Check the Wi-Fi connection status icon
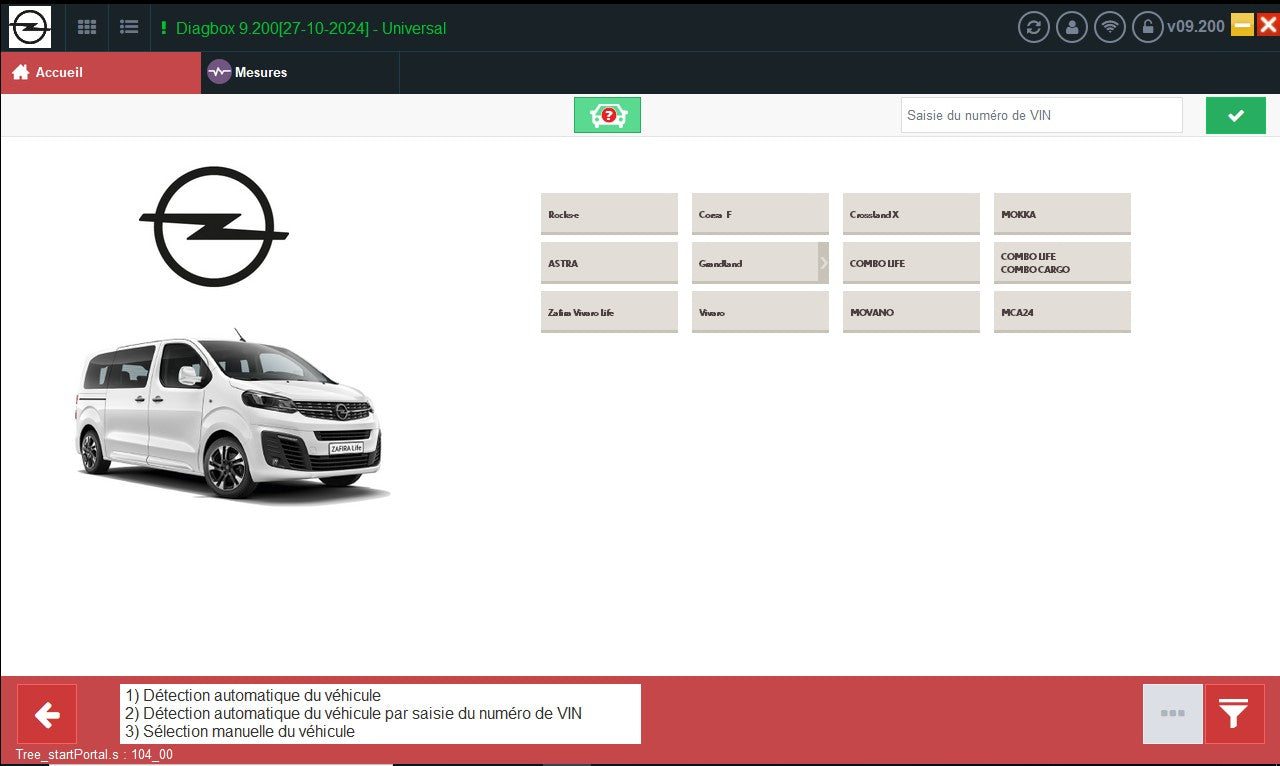Screen dimensions: 1280x766 tap(1110, 27)
